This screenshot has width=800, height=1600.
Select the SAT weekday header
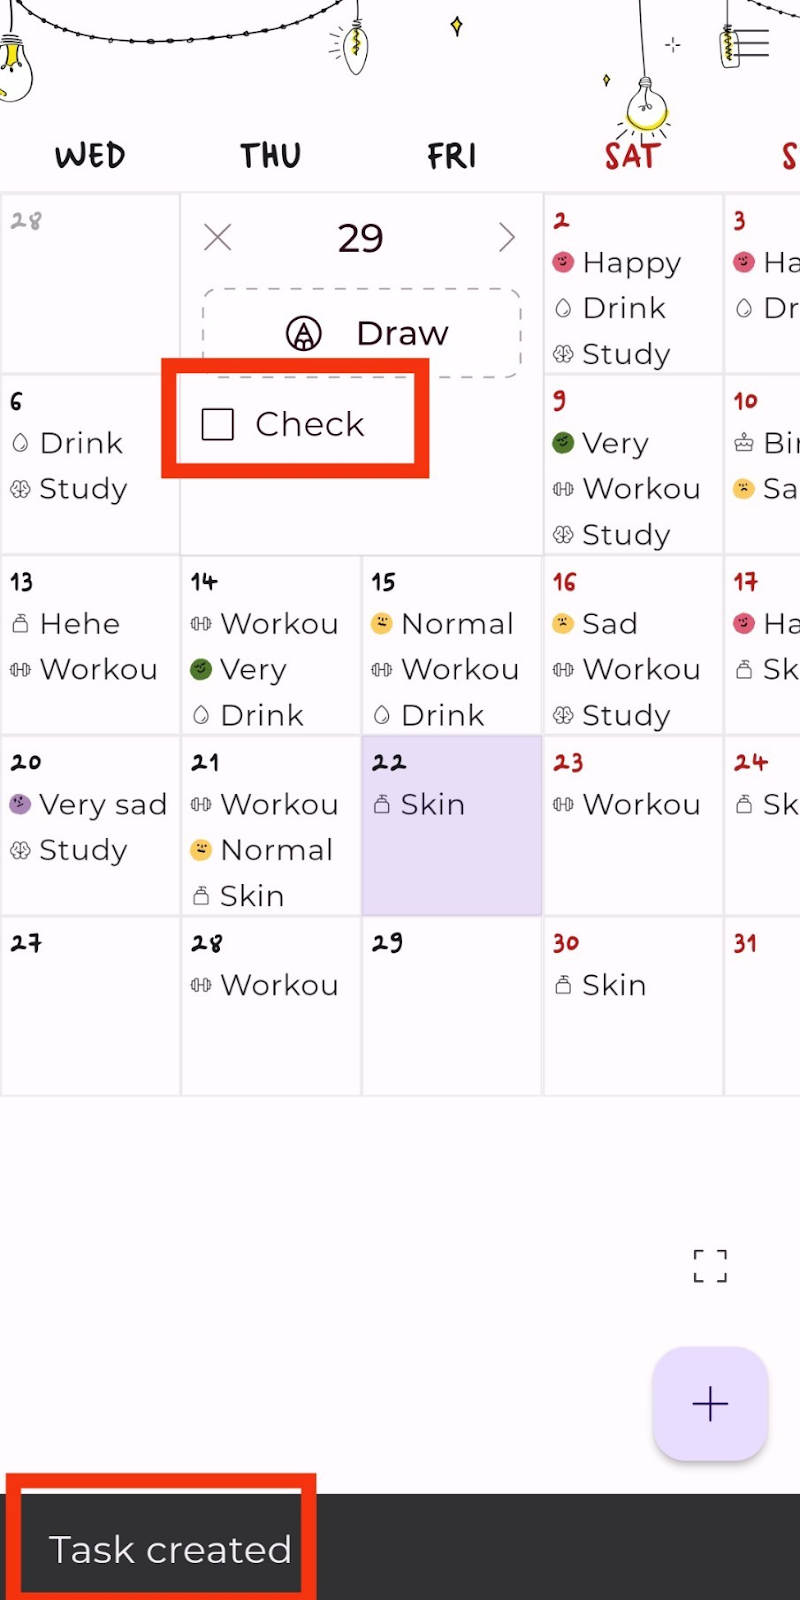pos(632,156)
